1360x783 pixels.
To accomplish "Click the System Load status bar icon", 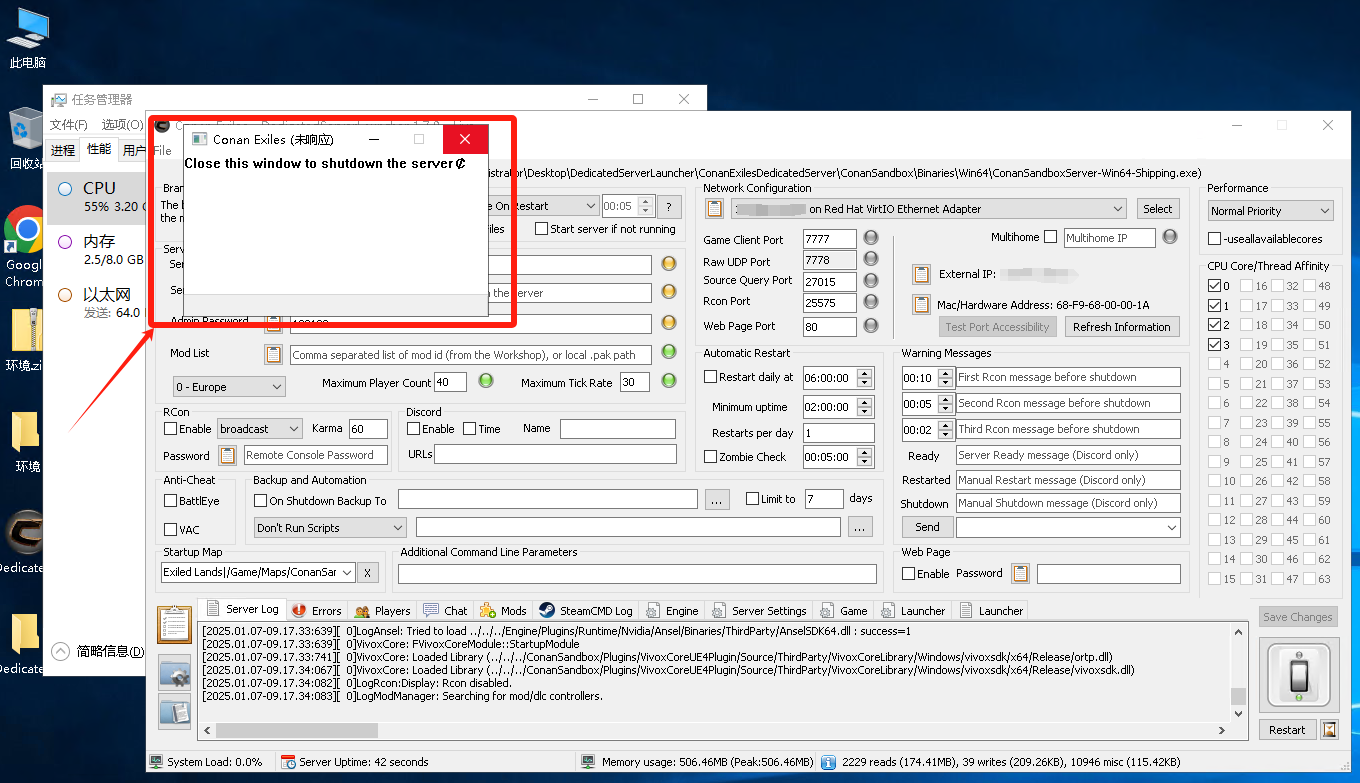I will pos(156,762).
